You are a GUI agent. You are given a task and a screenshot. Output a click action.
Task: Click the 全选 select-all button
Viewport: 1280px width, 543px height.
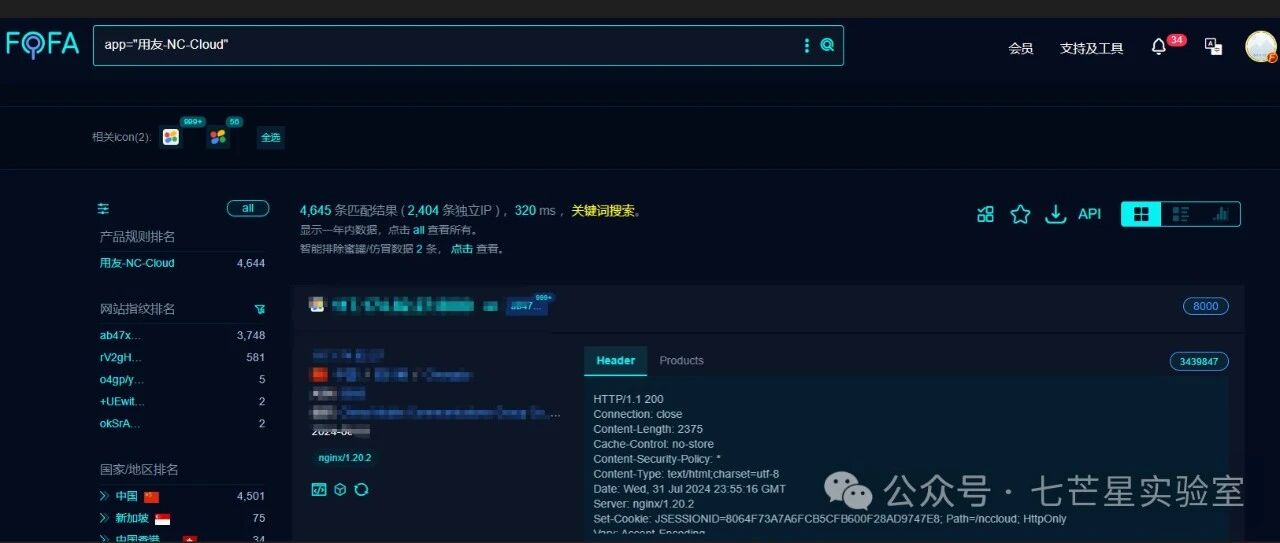click(x=271, y=138)
